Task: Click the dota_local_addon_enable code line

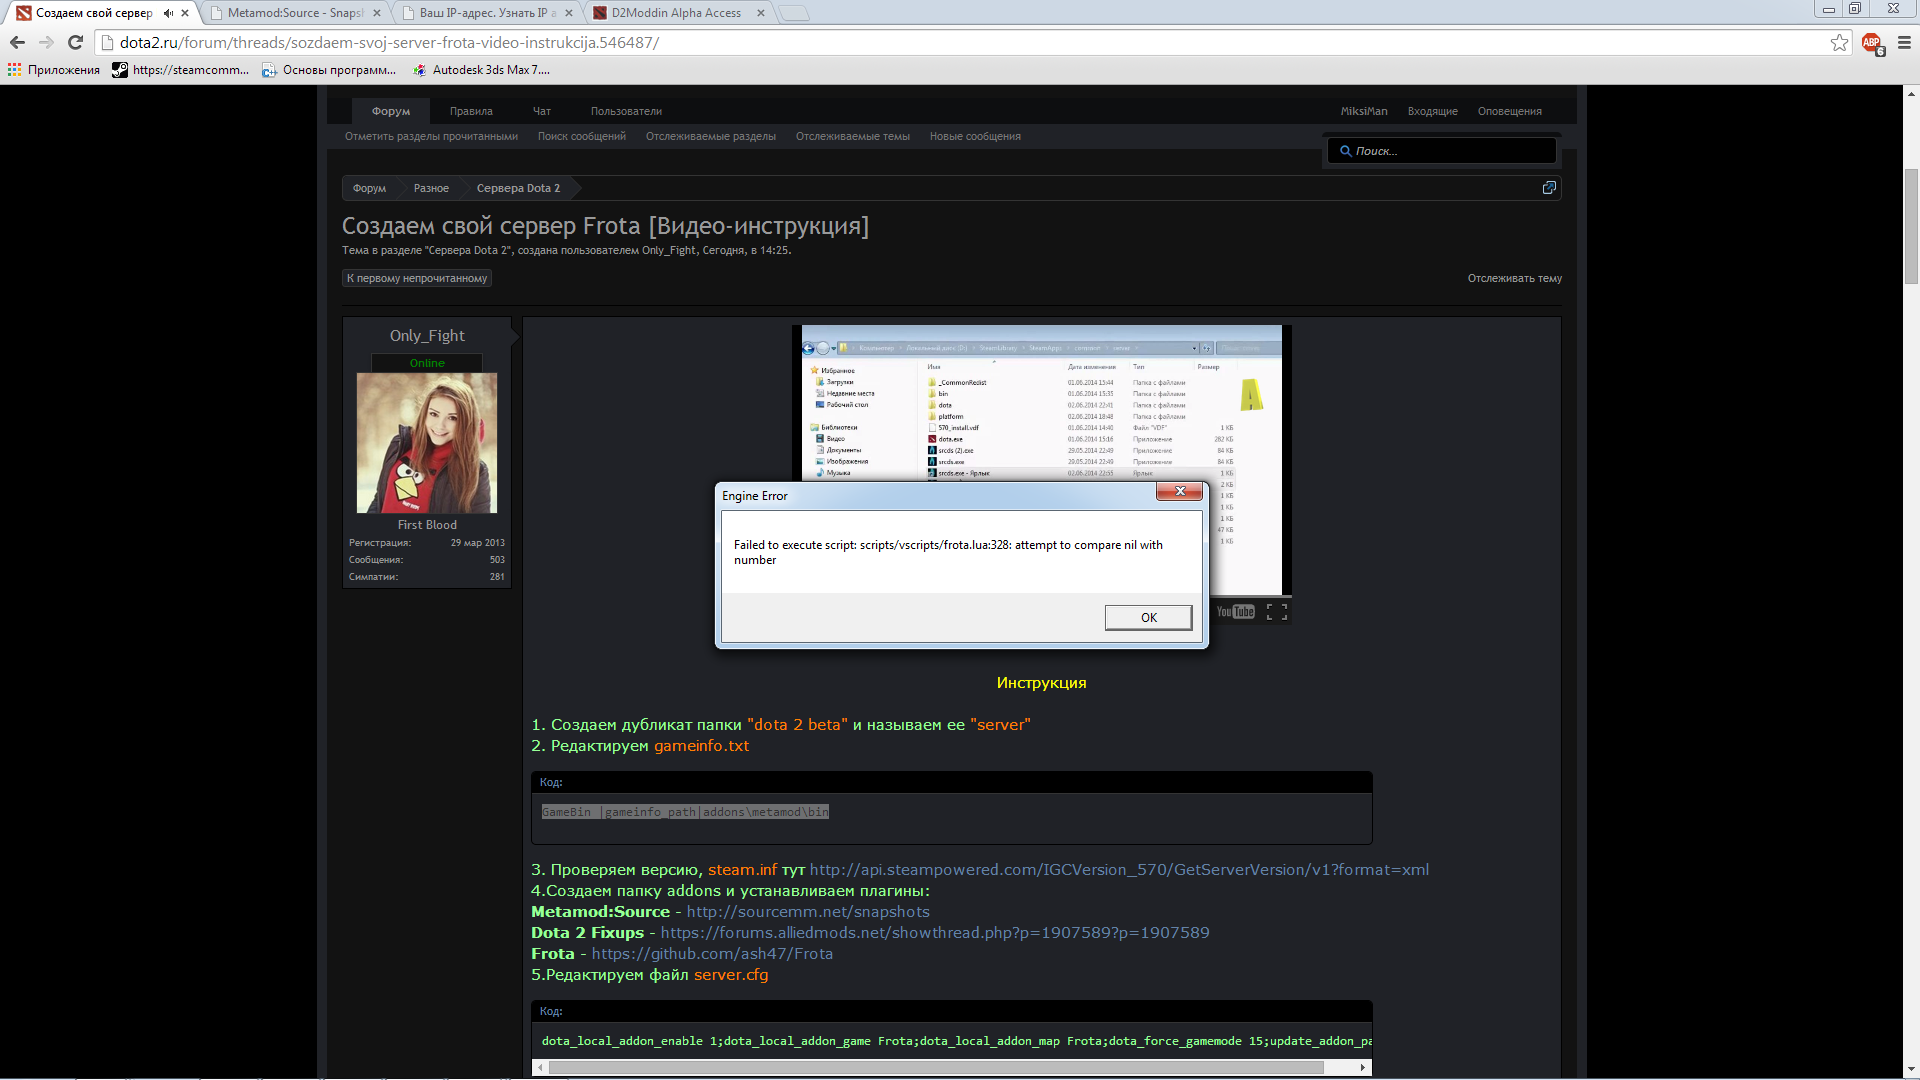Action: (x=956, y=1041)
